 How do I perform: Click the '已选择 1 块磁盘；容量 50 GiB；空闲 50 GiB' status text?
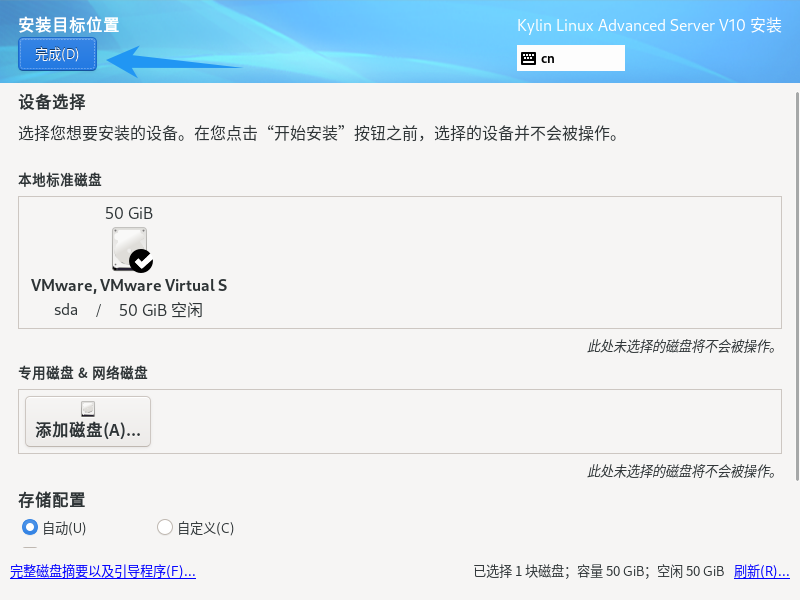pyautogui.click(x=599, y=571)
